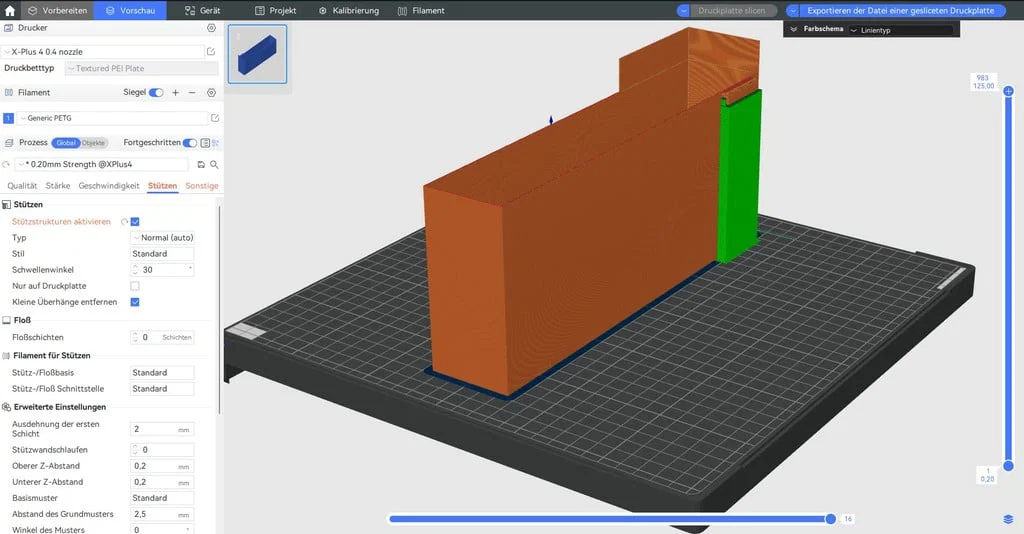
Task: Click the bottom handle of the layer slider
Action: 1008,465
